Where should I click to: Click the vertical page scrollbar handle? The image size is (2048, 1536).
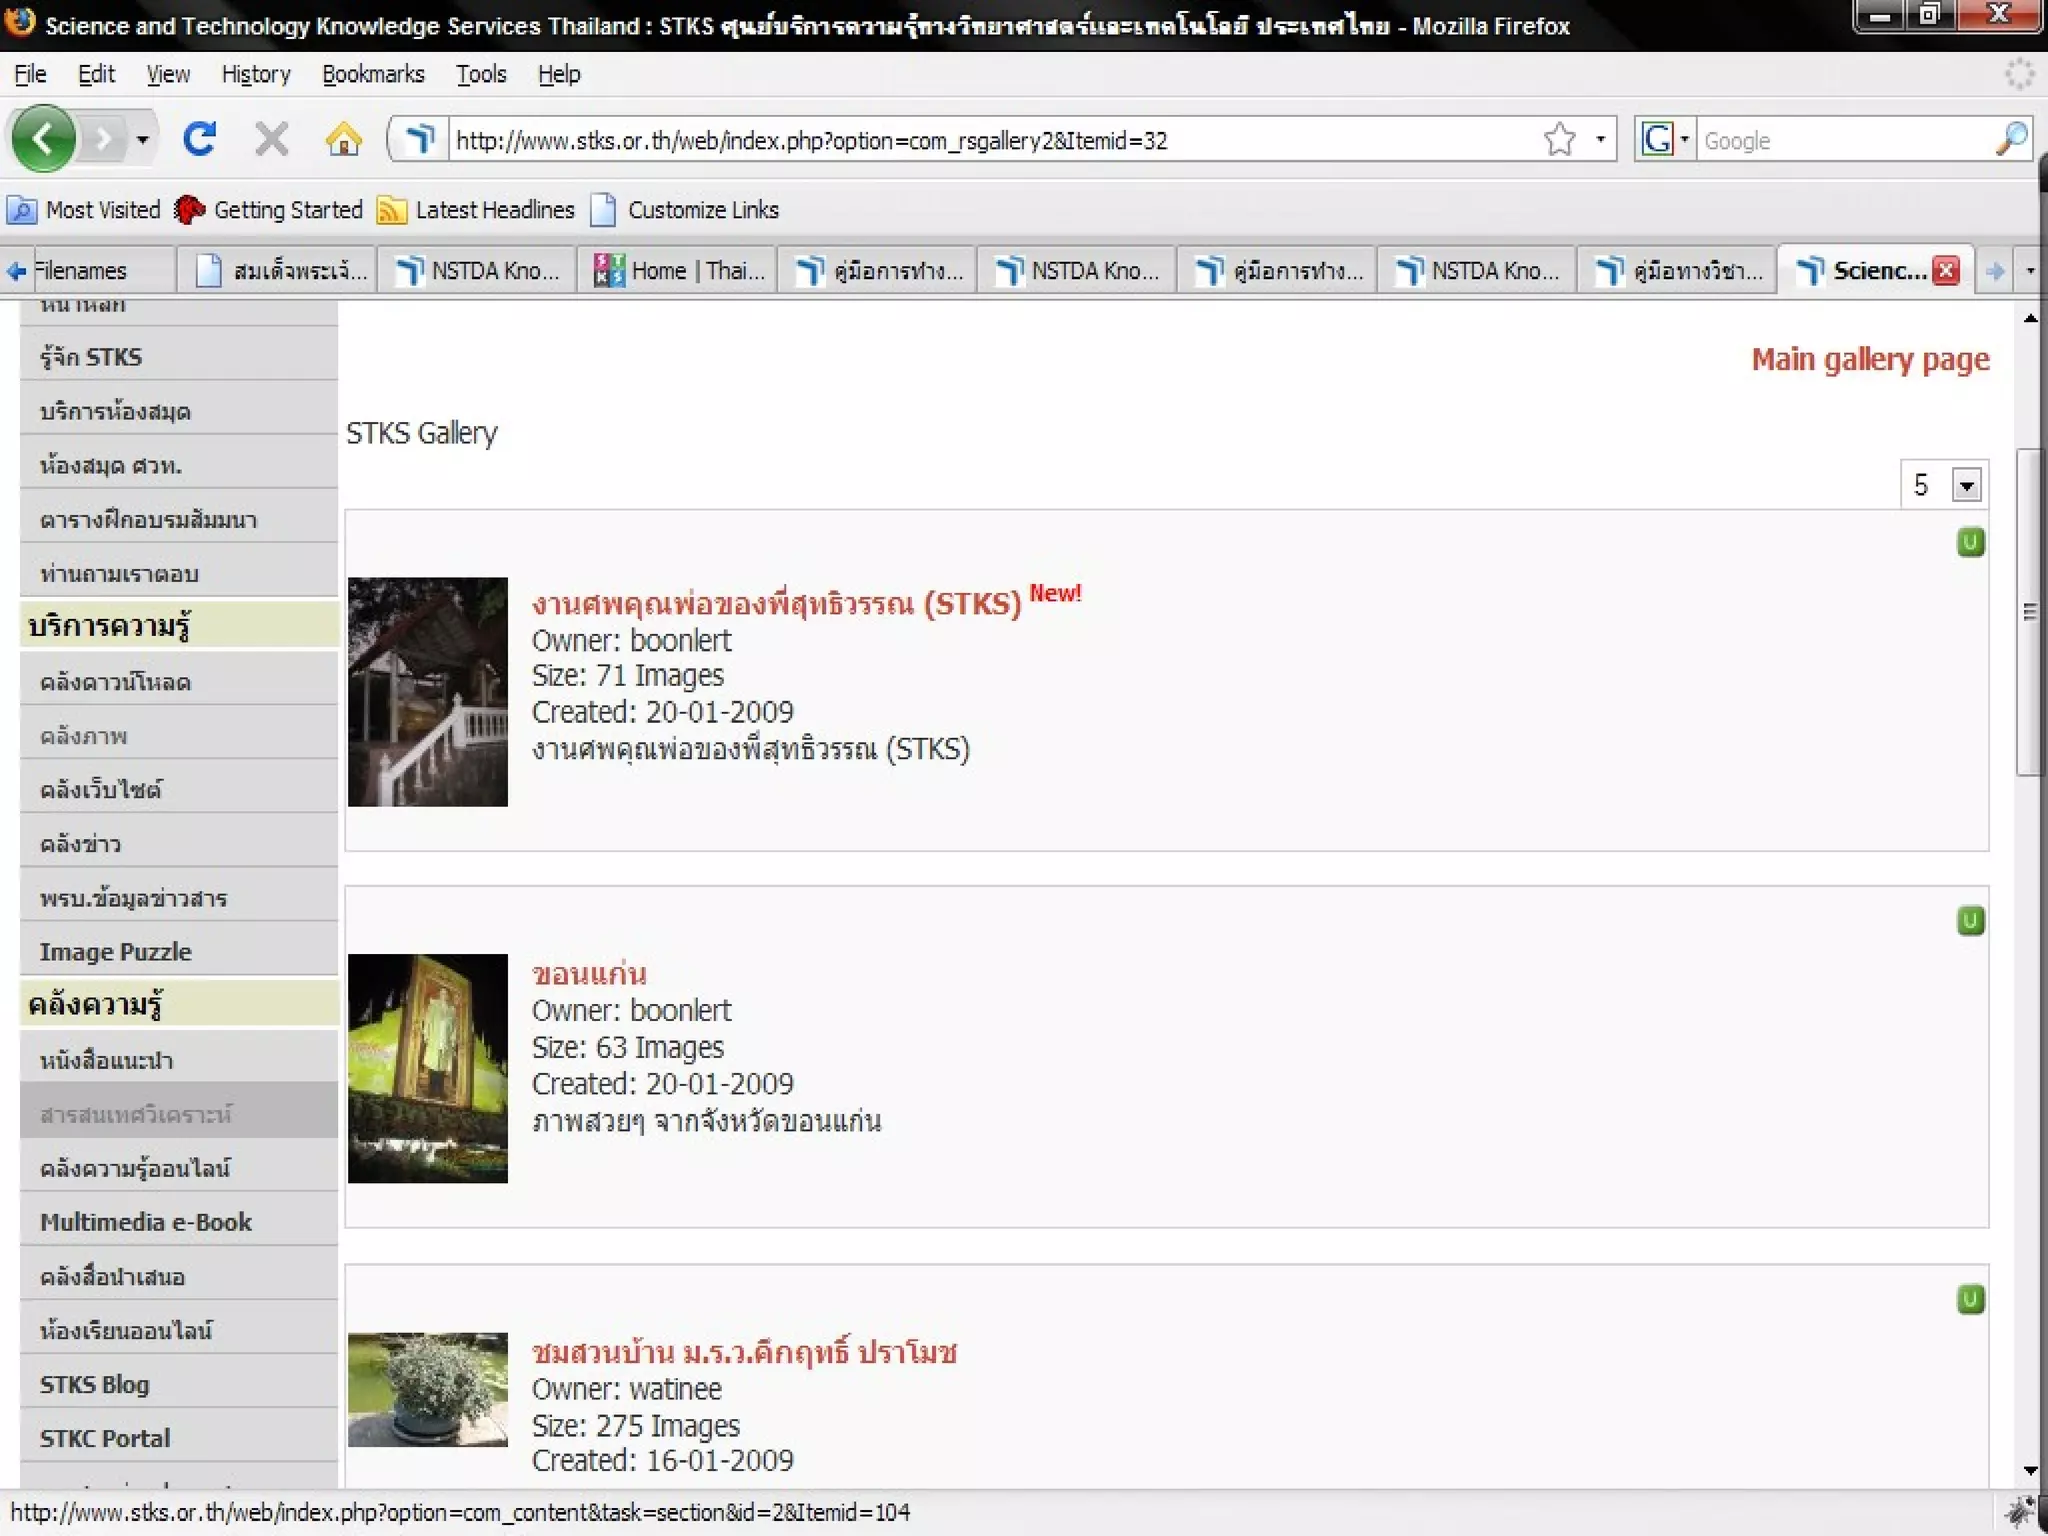coord(2029,610)
